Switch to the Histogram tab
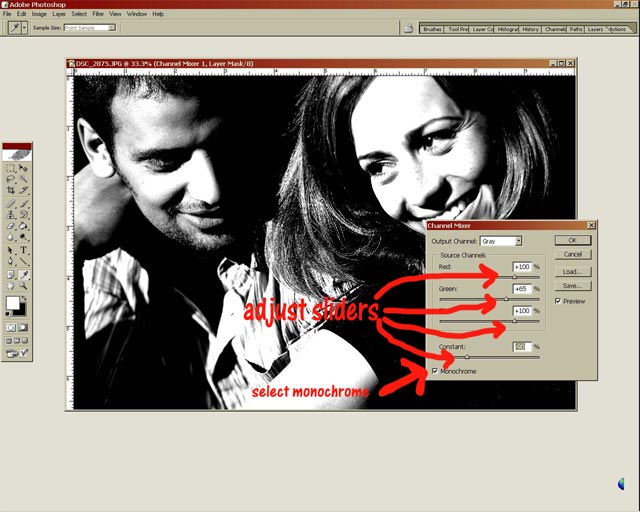The width and height of the screenshot is (640, 512). coord(507,29)
